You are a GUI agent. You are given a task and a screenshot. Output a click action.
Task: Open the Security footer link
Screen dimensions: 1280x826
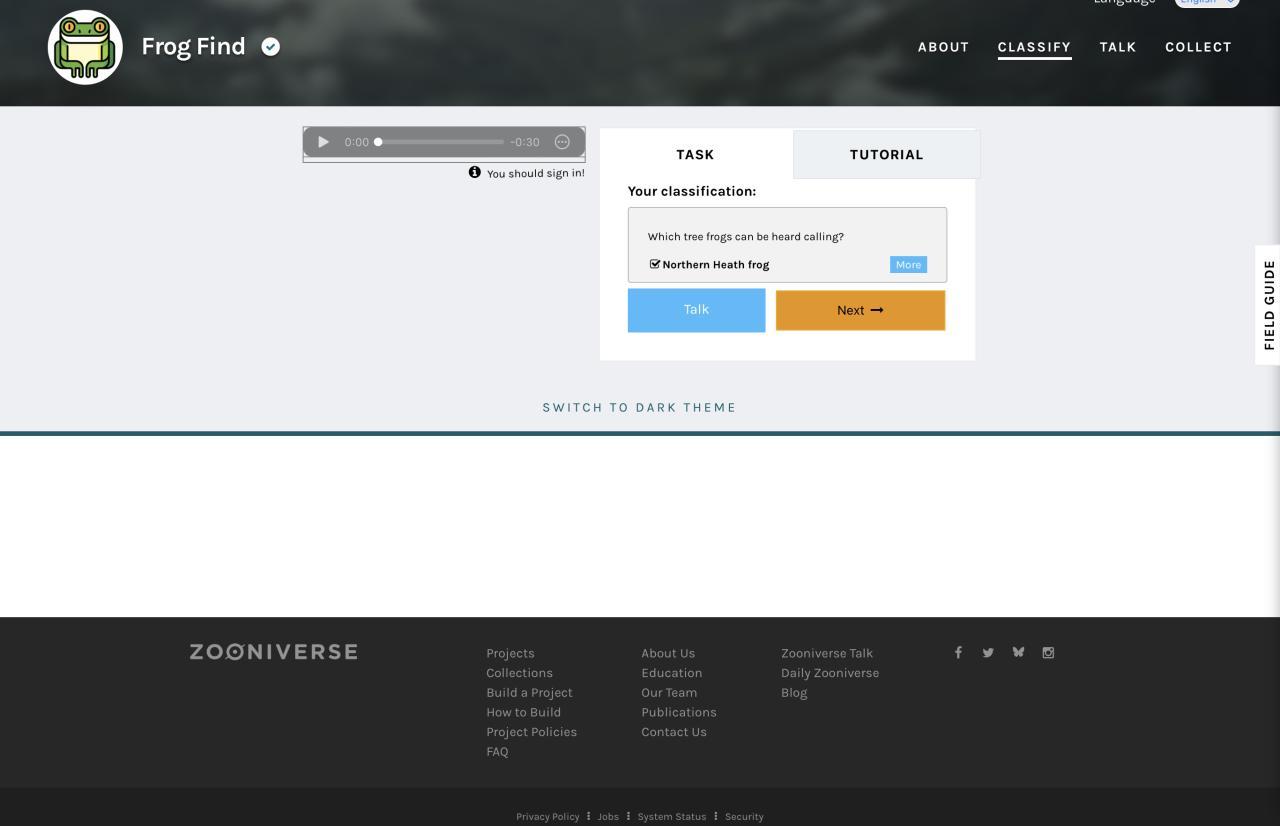(744, 817)
